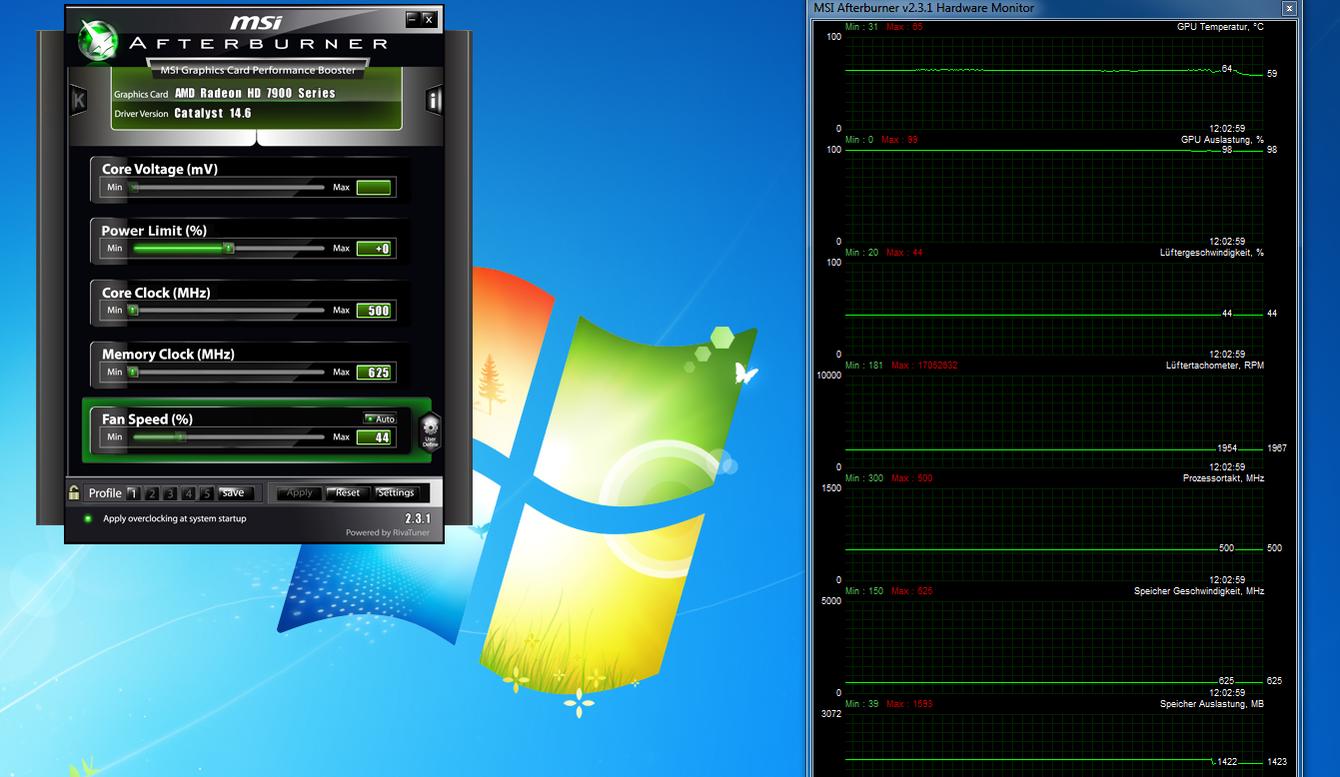Select profile slot 3
The width and height of the screenshot is (1340, 777).
170,493
